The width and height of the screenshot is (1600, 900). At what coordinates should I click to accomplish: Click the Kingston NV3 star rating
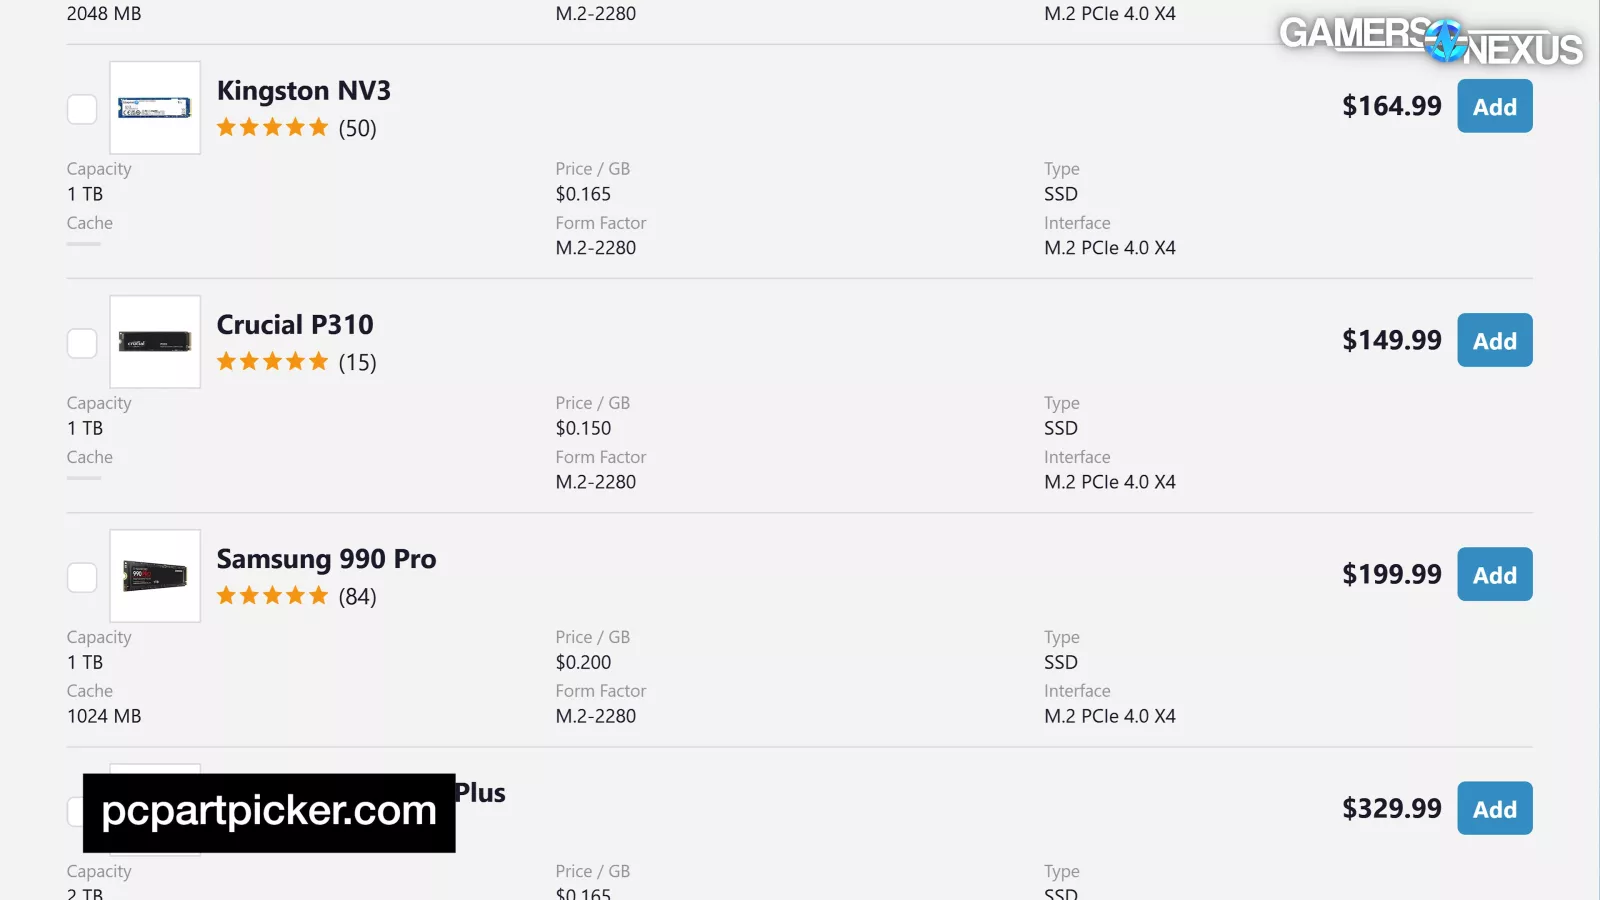coord(272,128)
